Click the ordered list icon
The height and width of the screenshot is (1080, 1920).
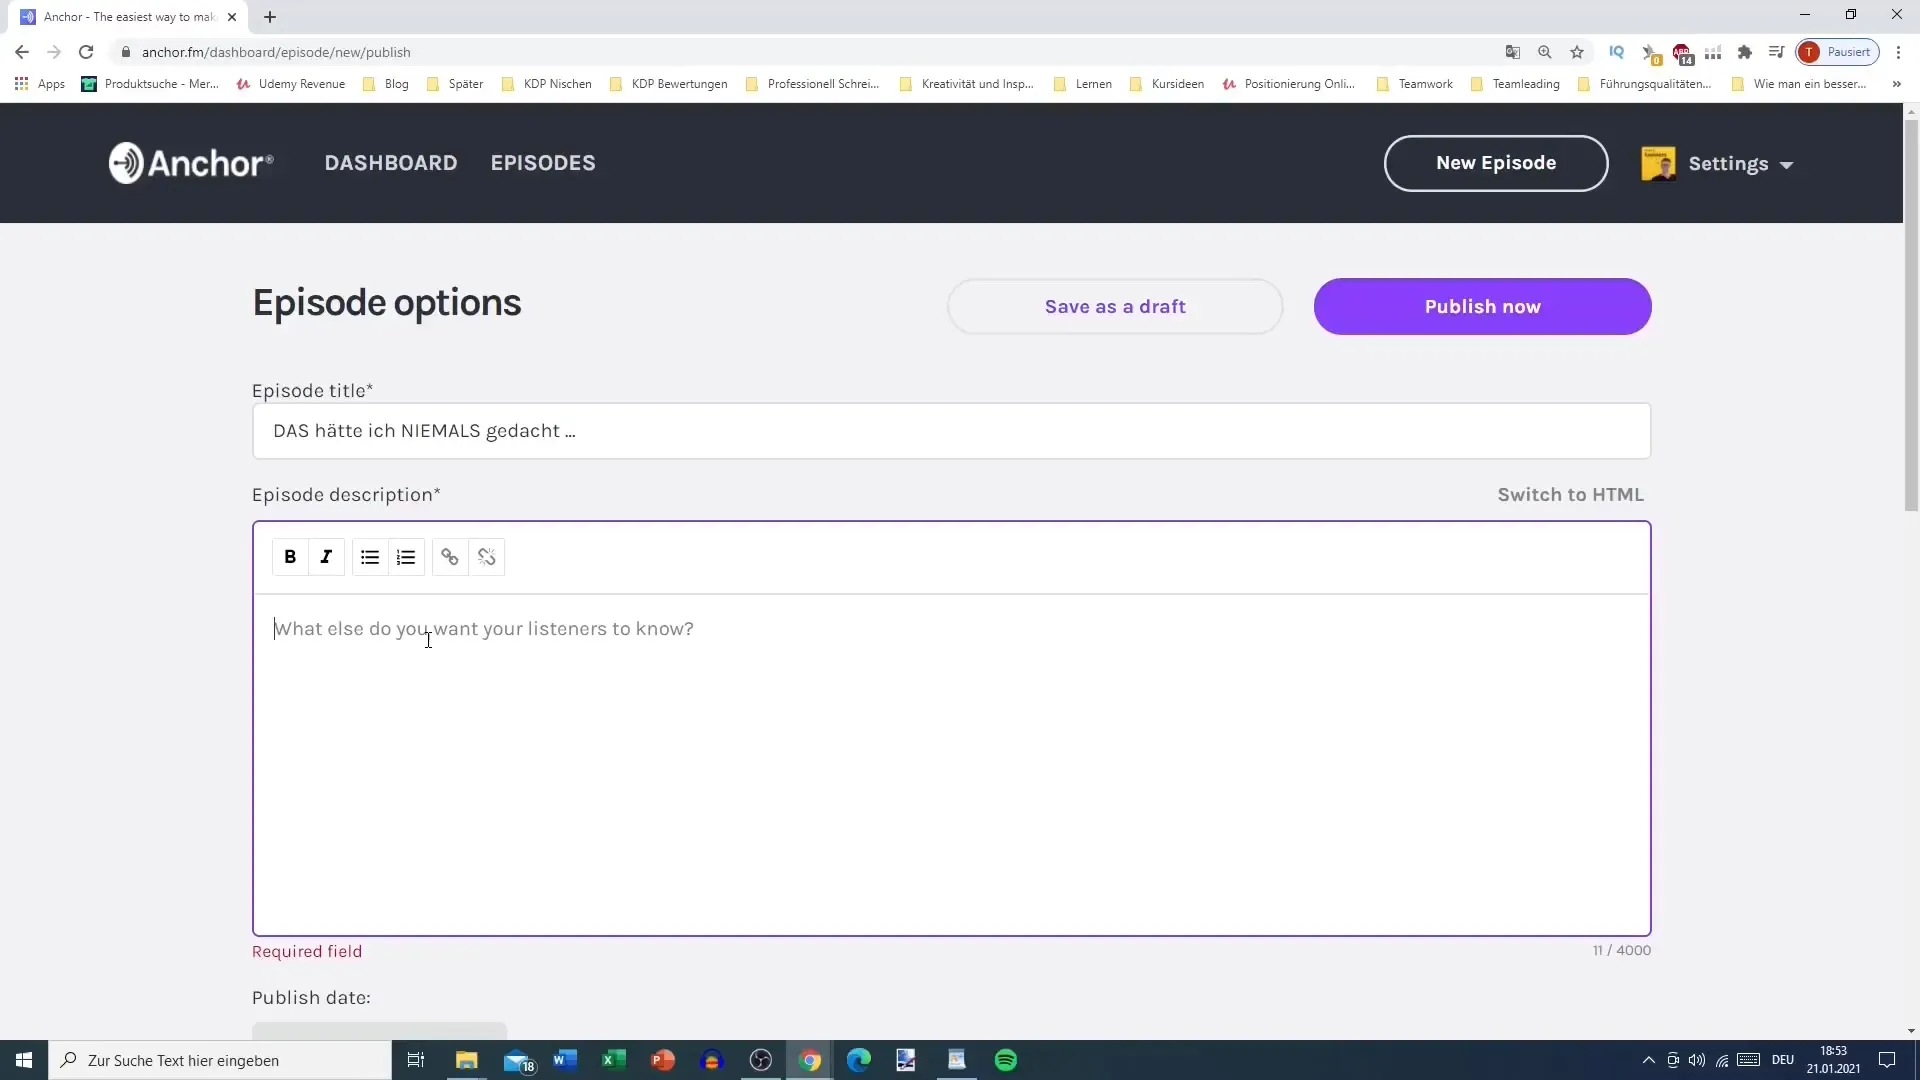coord(406,555)
